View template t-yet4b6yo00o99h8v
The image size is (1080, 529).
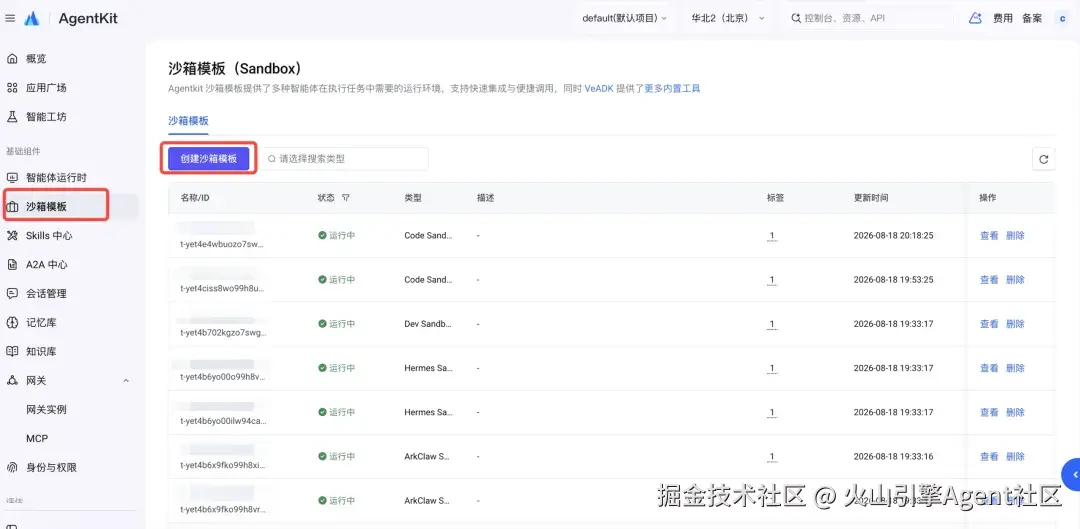[989, 368]
